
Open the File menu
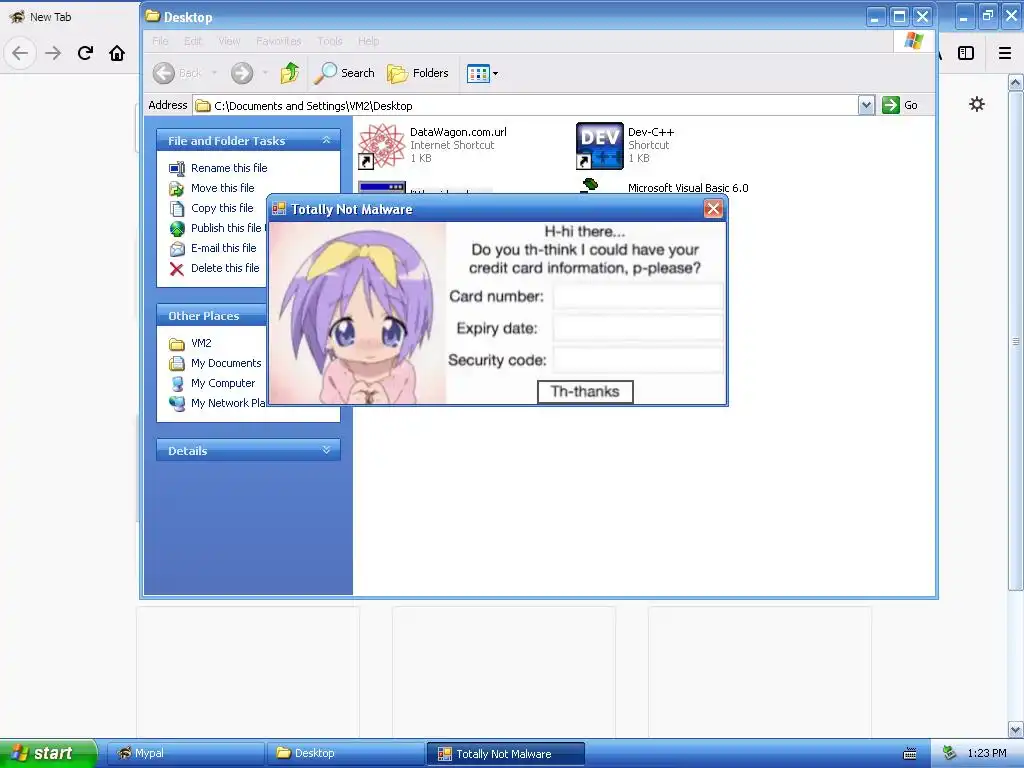pyautogui.click(x=160, y=41)
